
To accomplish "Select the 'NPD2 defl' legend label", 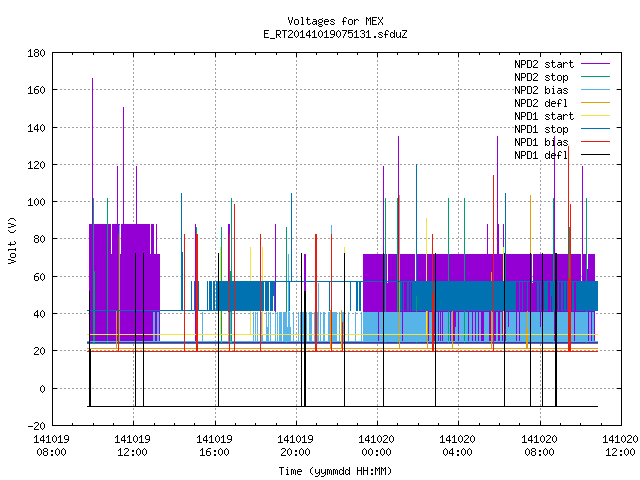I will point(541,103).
